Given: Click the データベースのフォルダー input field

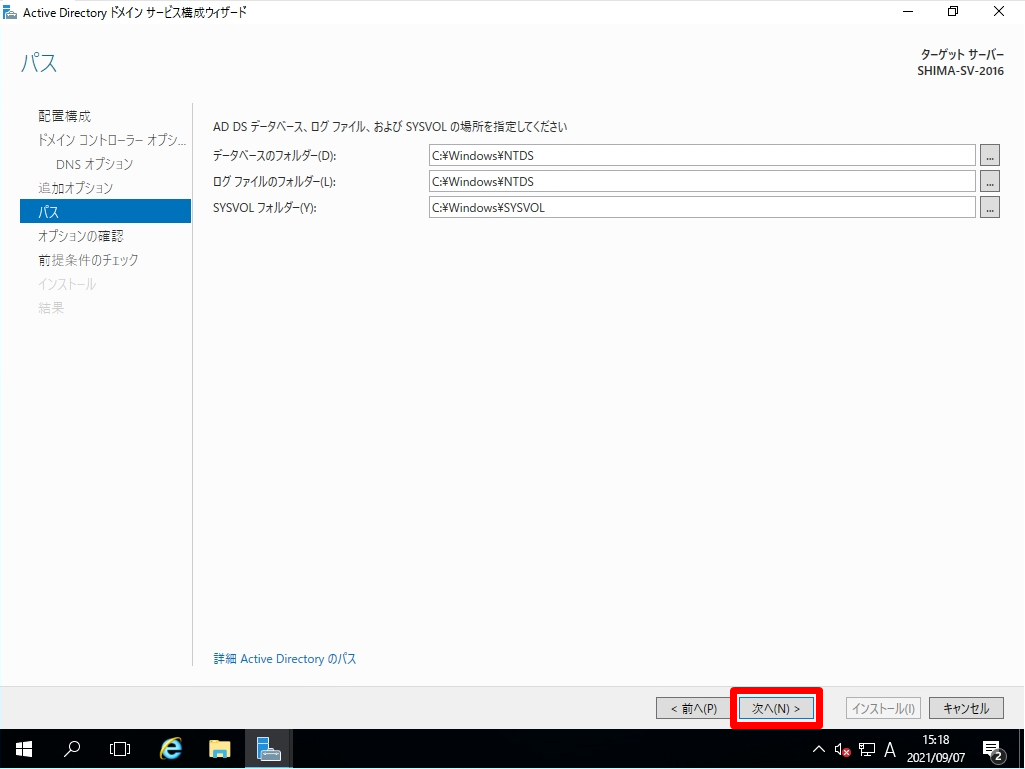Looking at the screenshot, I should [x=702, y=156].
